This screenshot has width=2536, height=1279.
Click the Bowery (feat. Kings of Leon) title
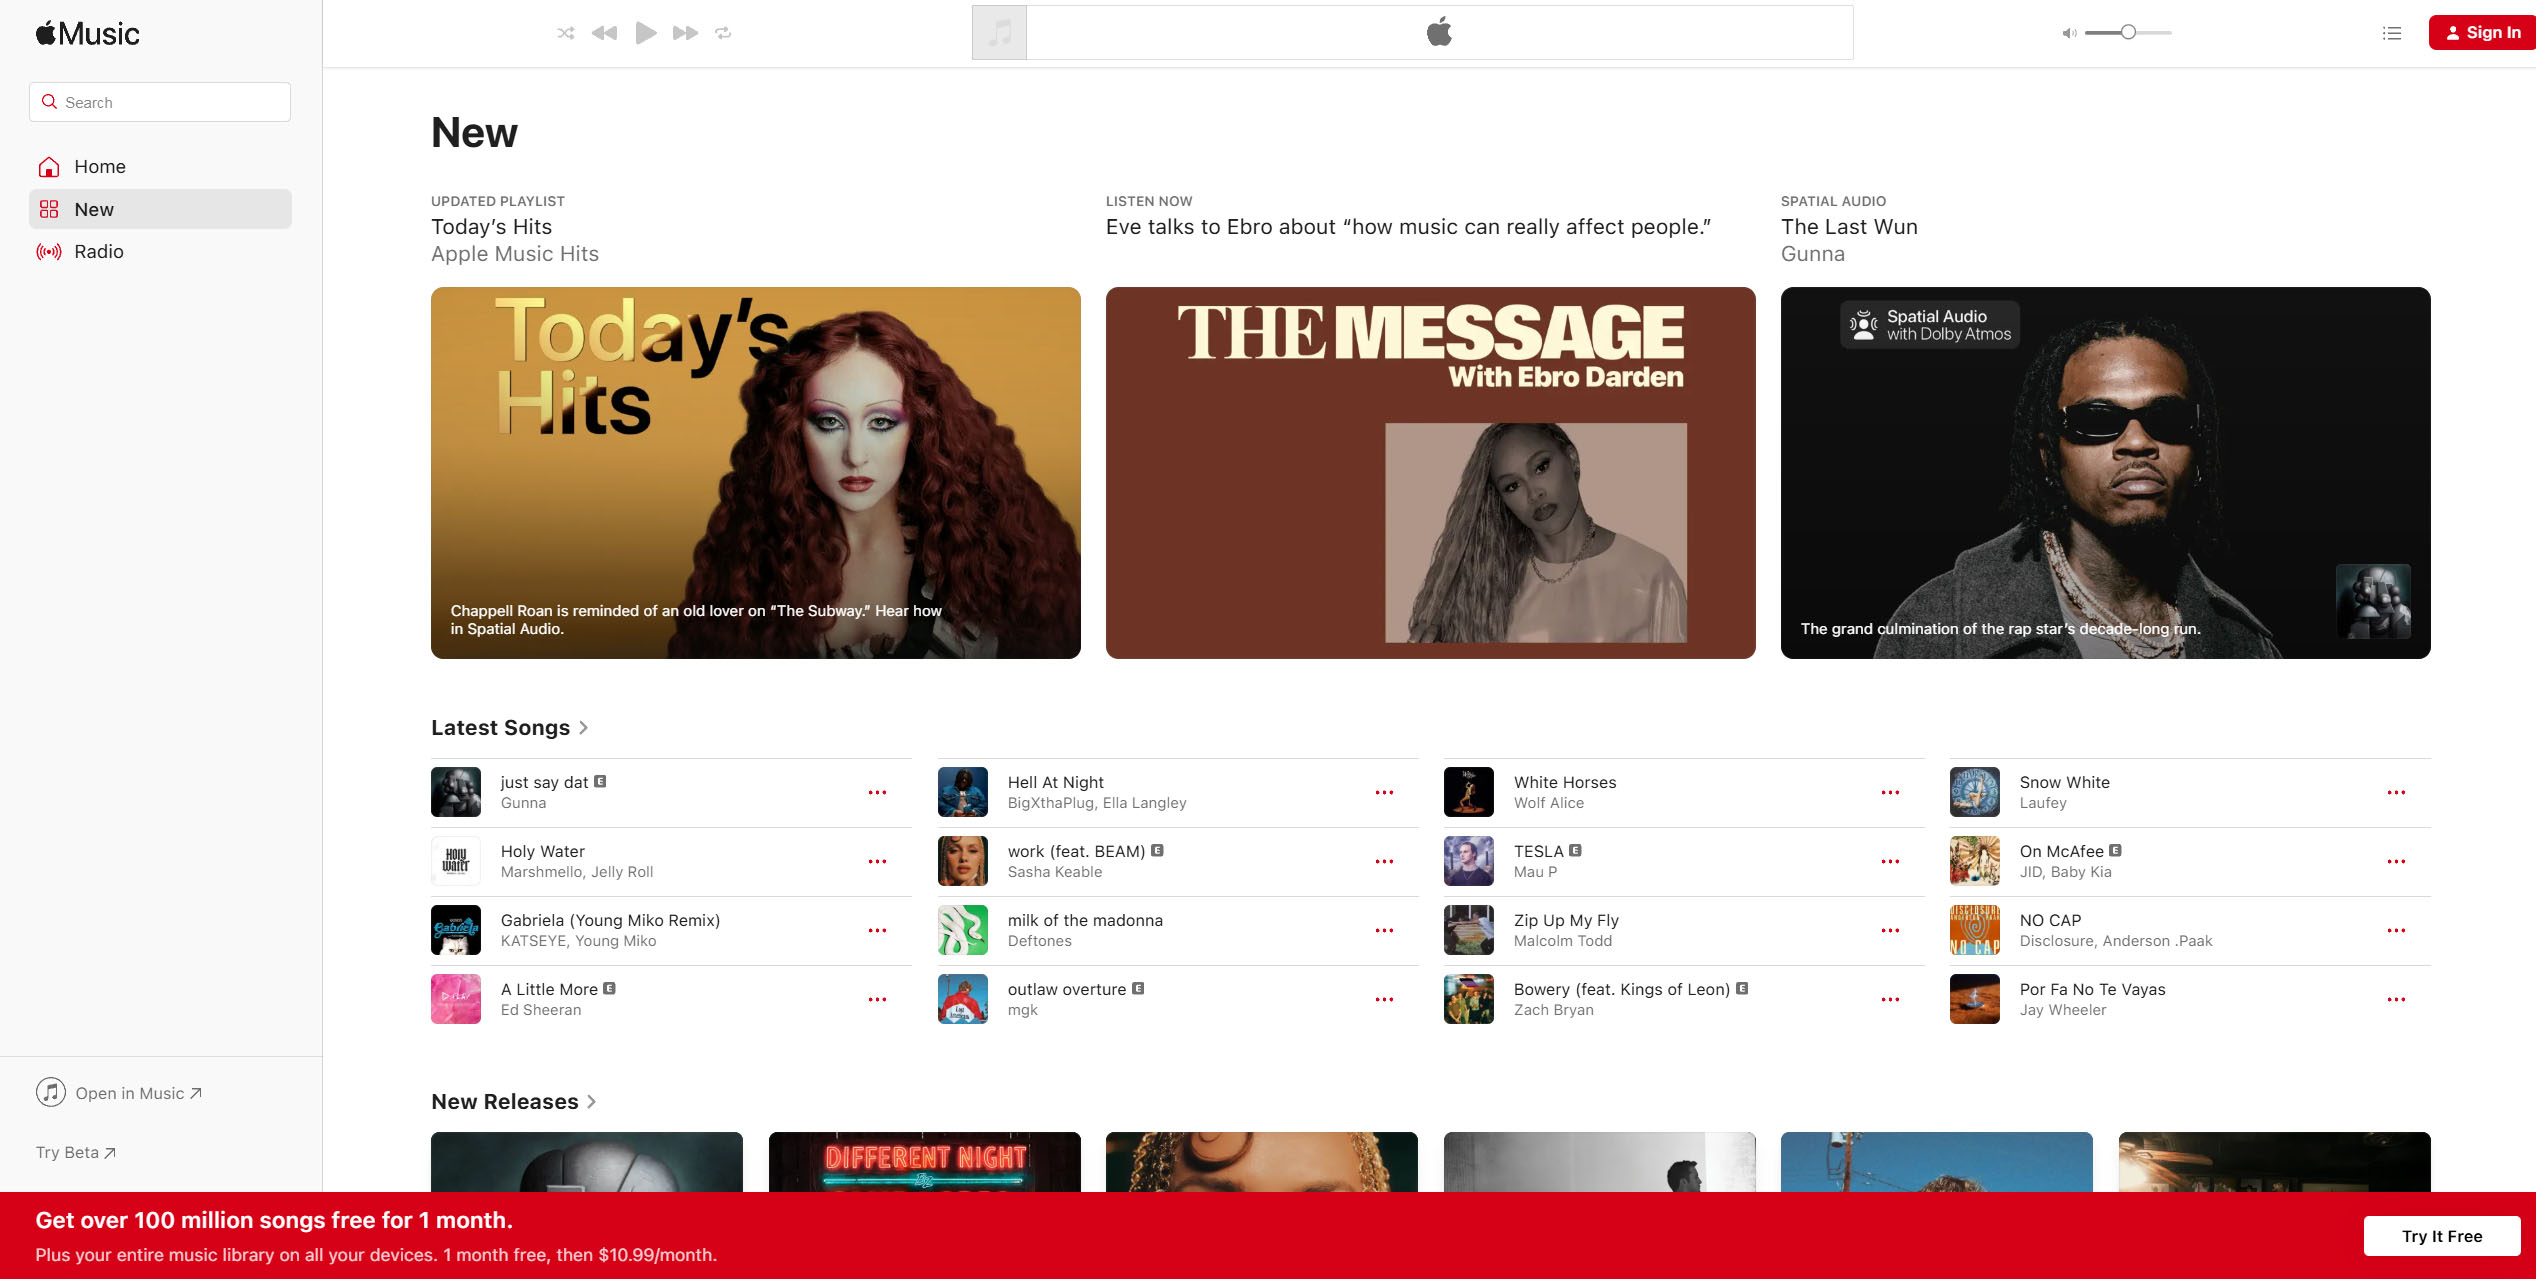(x=1622, y=989)
